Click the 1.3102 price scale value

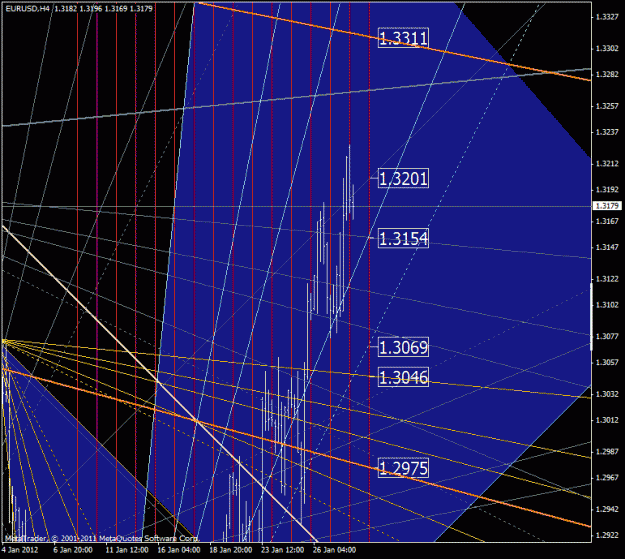pos(607,305)
